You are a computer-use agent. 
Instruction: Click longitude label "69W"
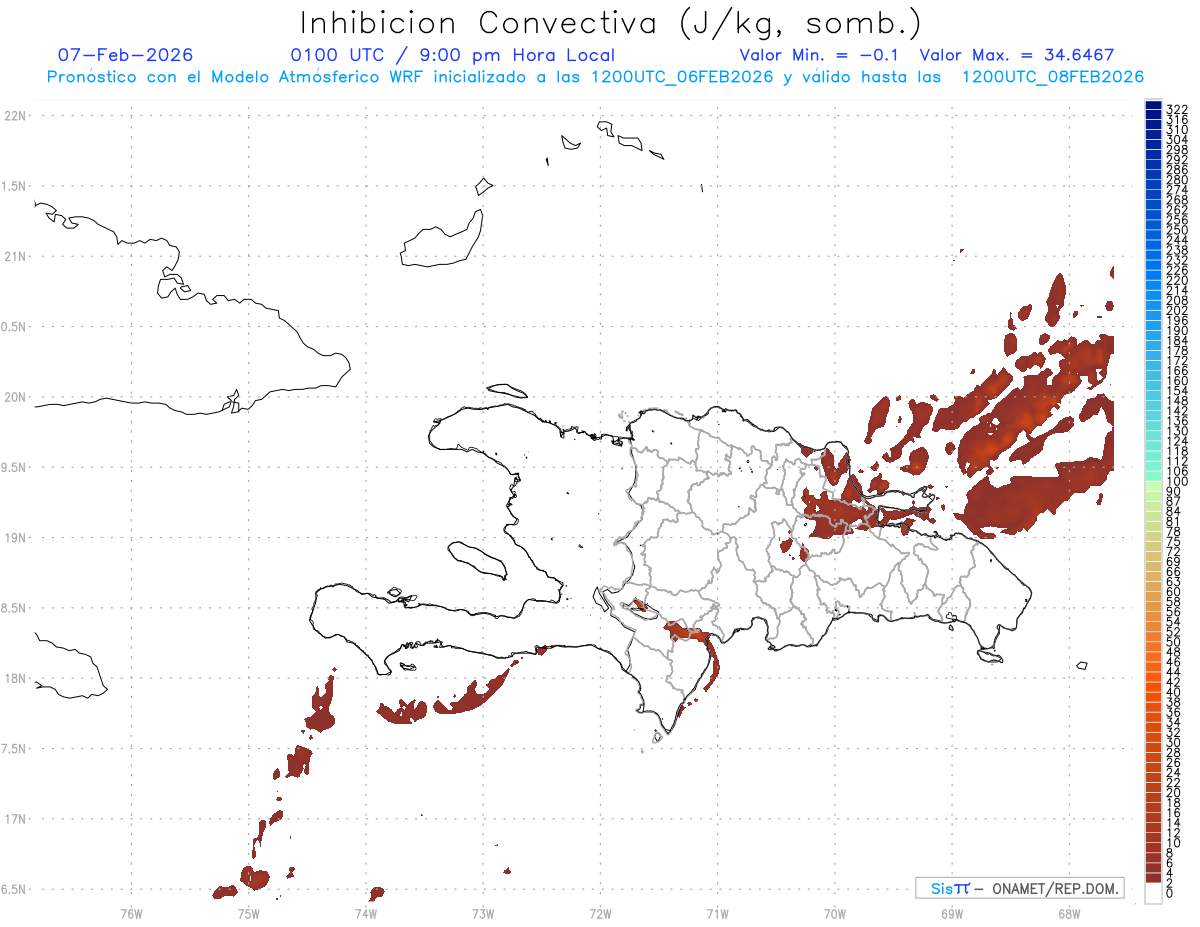952,913
